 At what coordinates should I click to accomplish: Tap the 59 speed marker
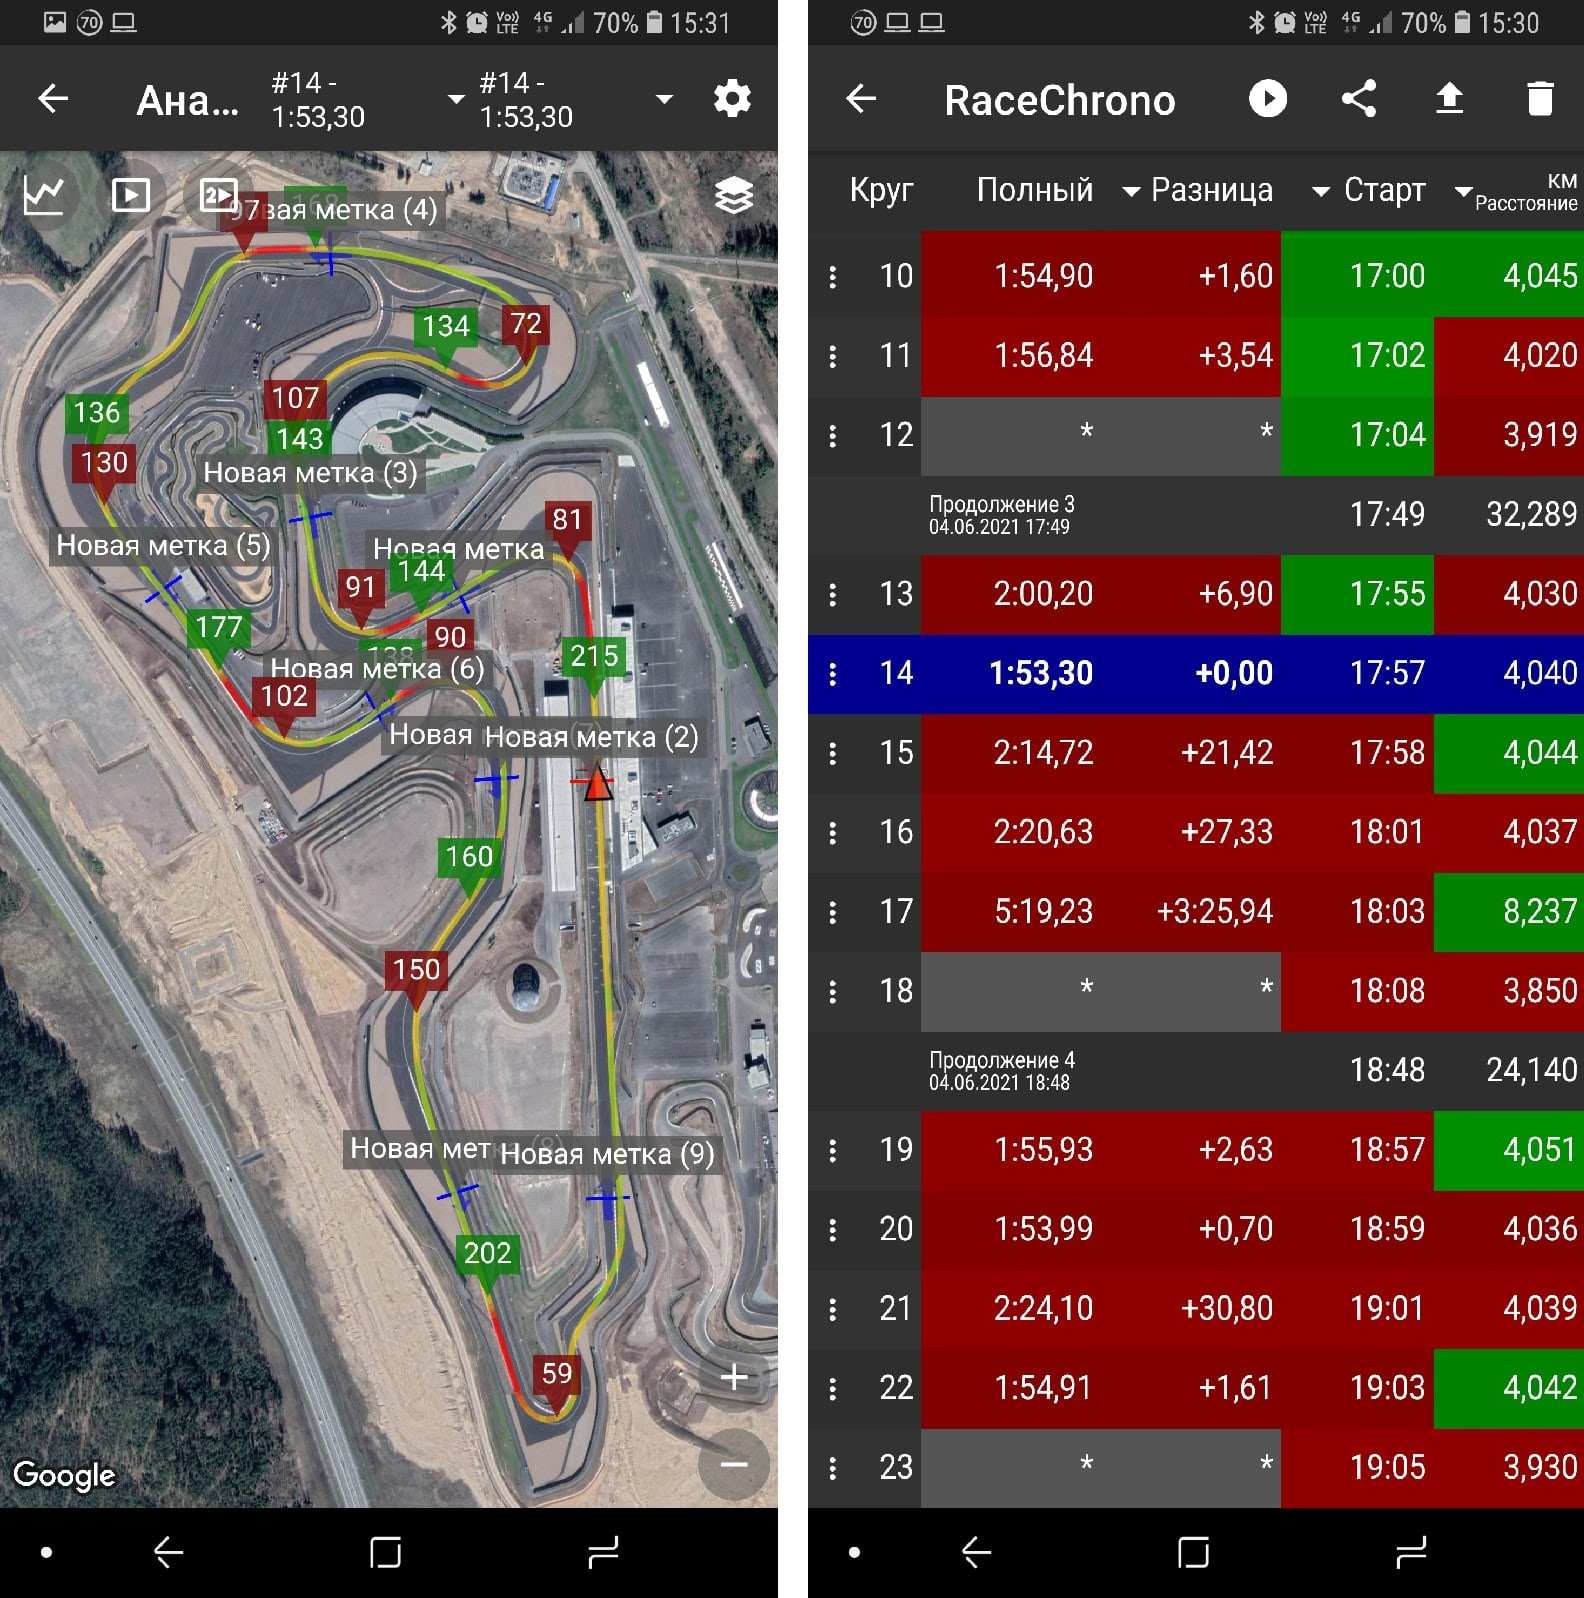(x=556, y=1375)
